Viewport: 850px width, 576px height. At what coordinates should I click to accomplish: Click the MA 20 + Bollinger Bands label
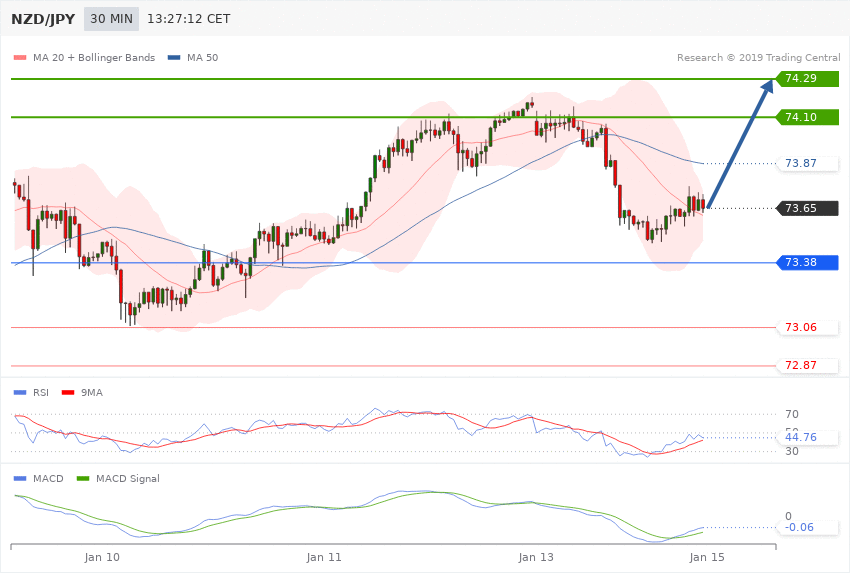(x=94, y=57)
